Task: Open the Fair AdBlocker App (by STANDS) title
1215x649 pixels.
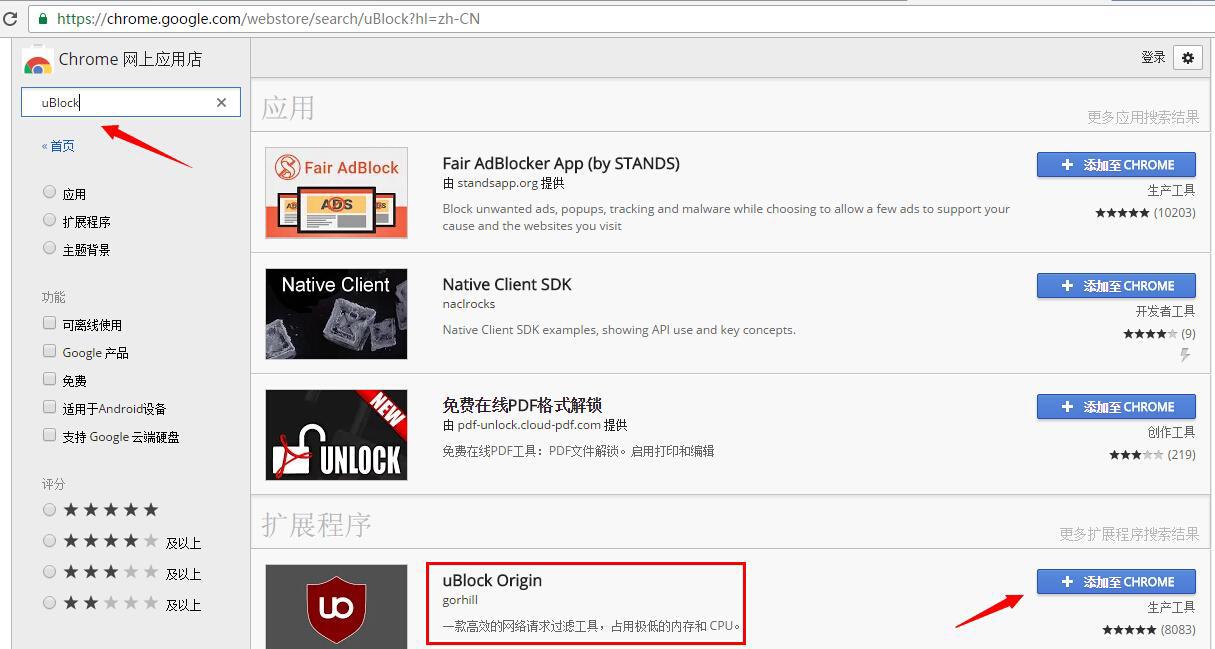Action: (x=561, y=163)
